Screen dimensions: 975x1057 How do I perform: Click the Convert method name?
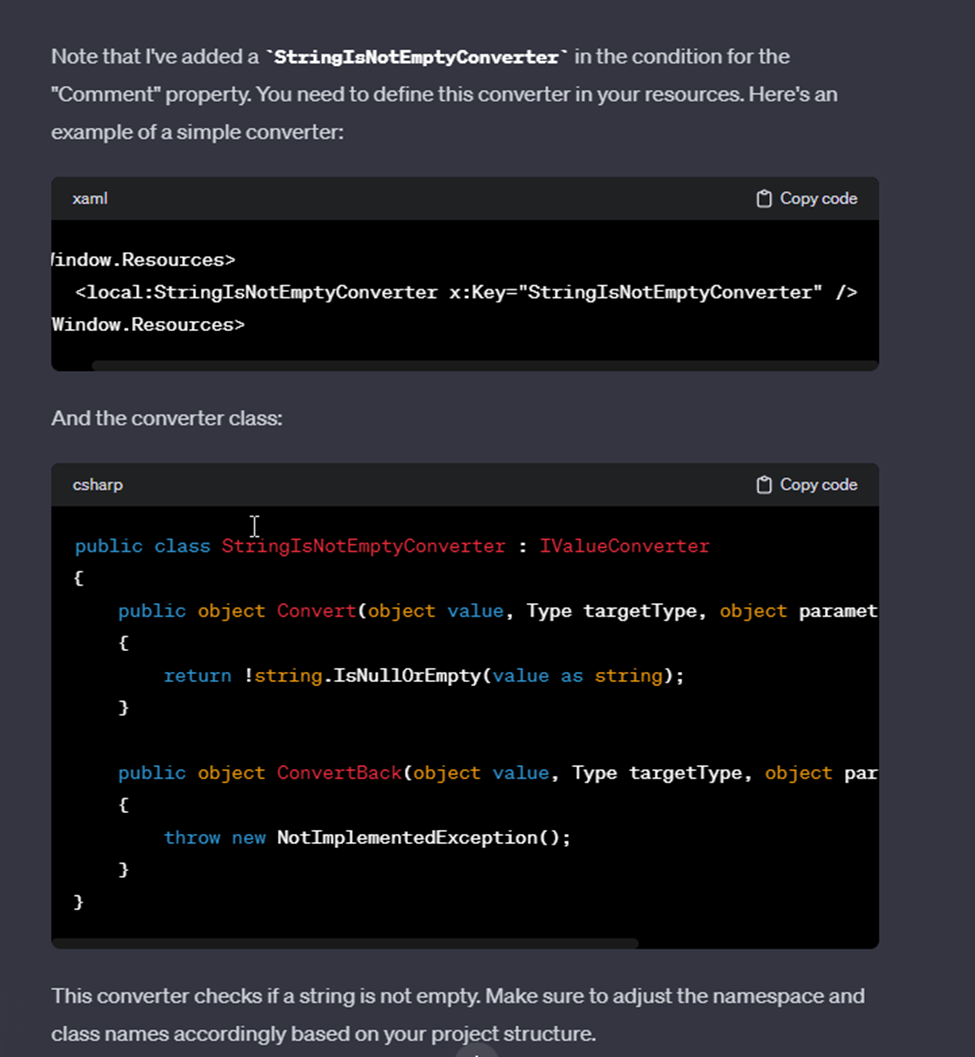click(316, 611)
